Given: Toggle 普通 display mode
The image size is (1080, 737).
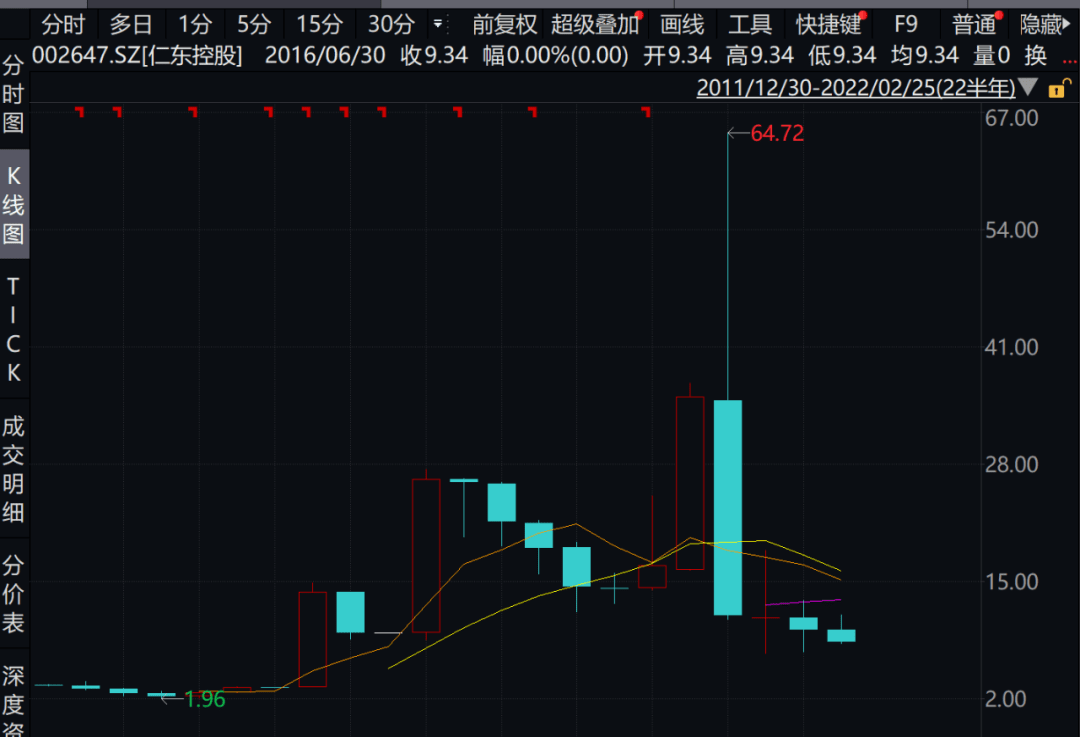Looking at the screenshot, I should [973, 25].
